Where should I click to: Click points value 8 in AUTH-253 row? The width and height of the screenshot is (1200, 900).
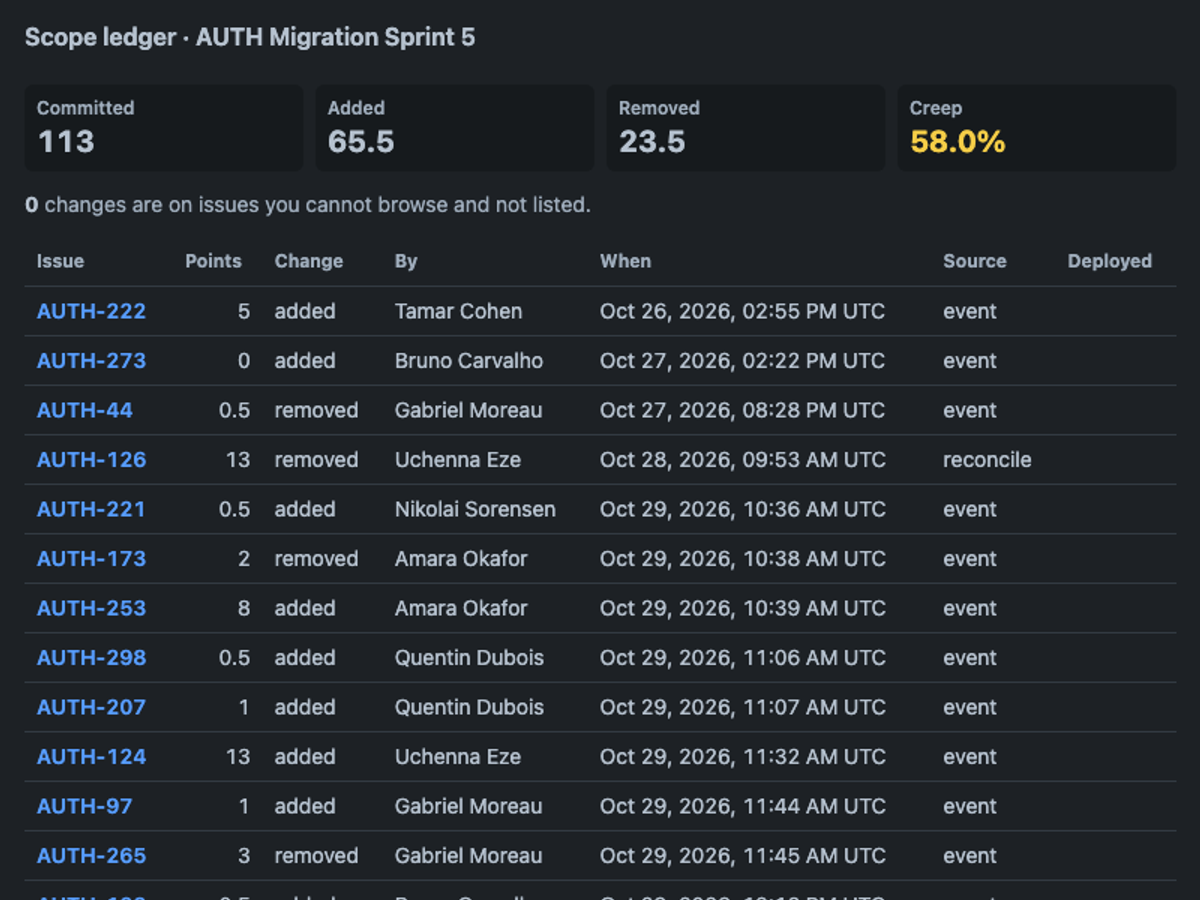tap(244, 608)
